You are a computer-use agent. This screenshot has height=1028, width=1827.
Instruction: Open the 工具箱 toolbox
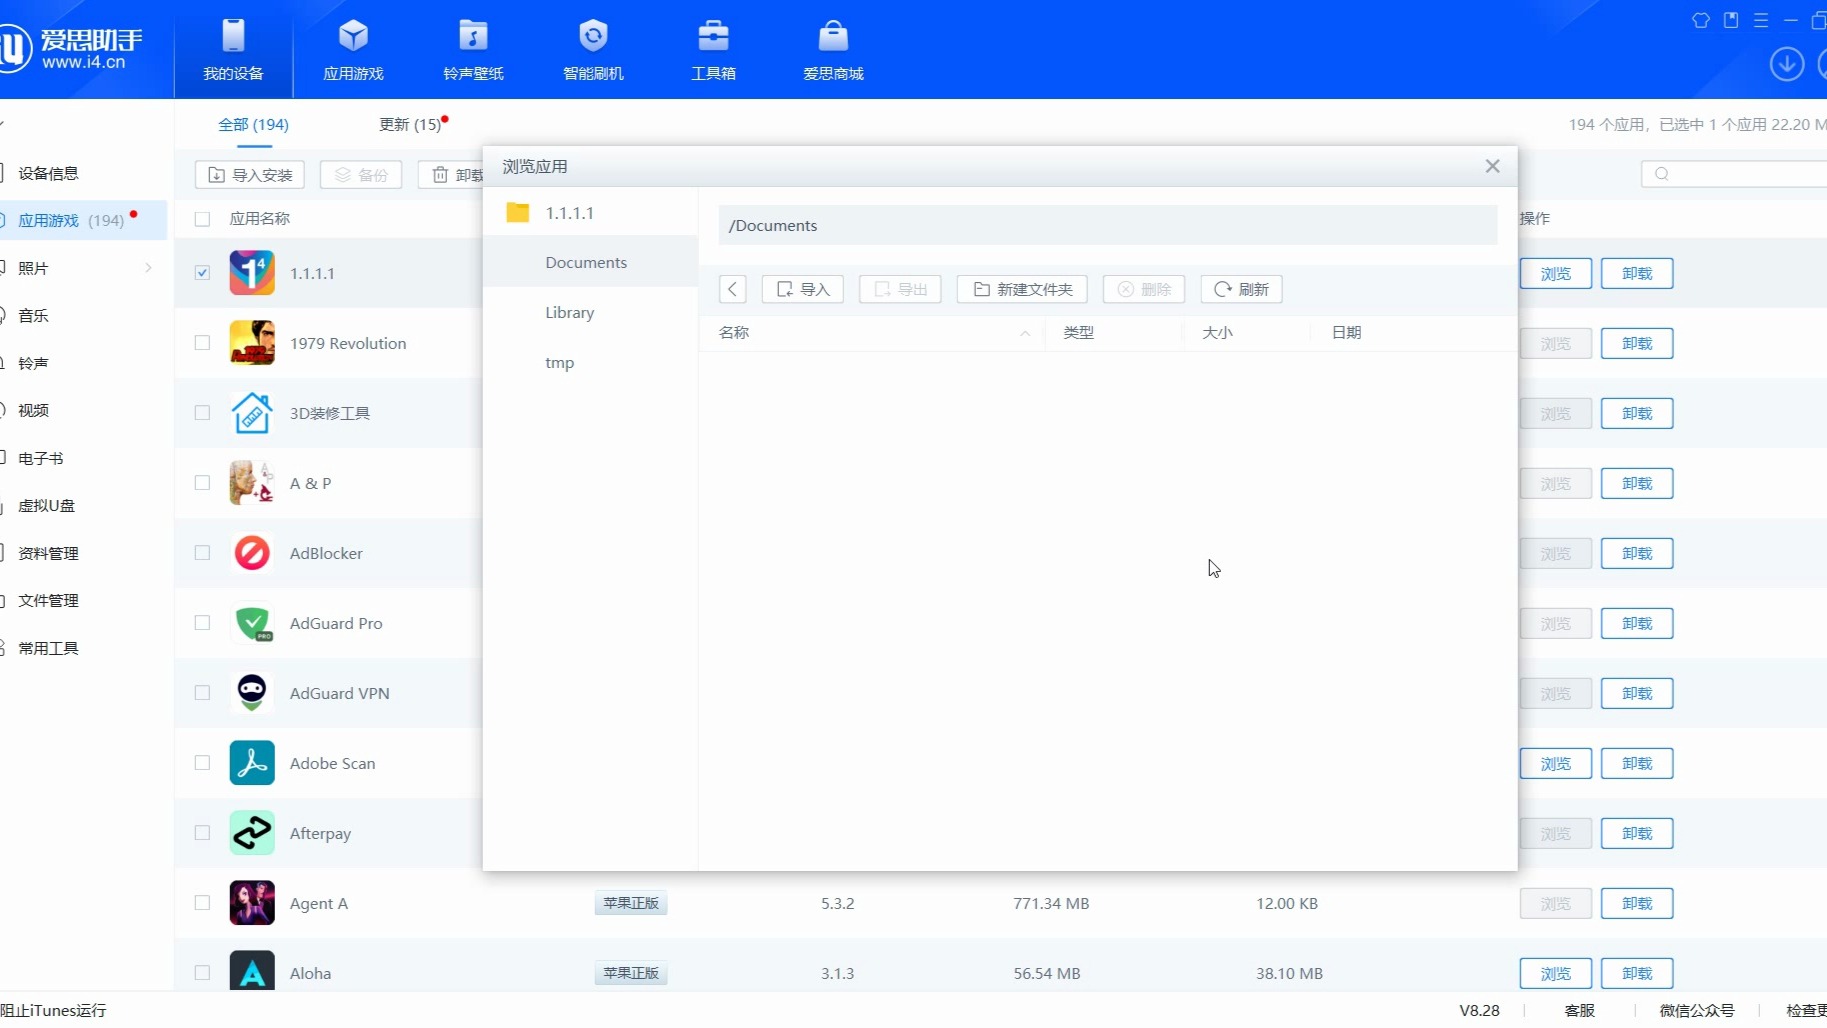713,50
